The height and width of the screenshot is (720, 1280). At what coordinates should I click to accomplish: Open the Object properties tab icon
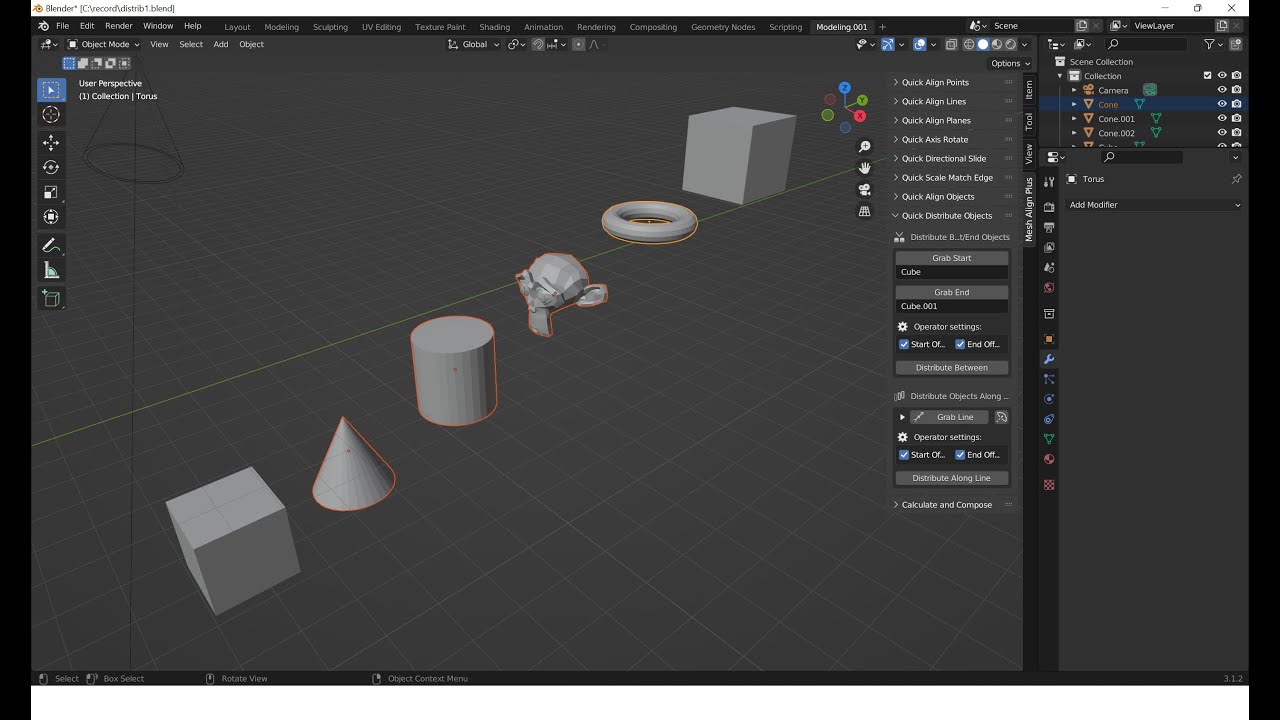tap(1049, 339)
